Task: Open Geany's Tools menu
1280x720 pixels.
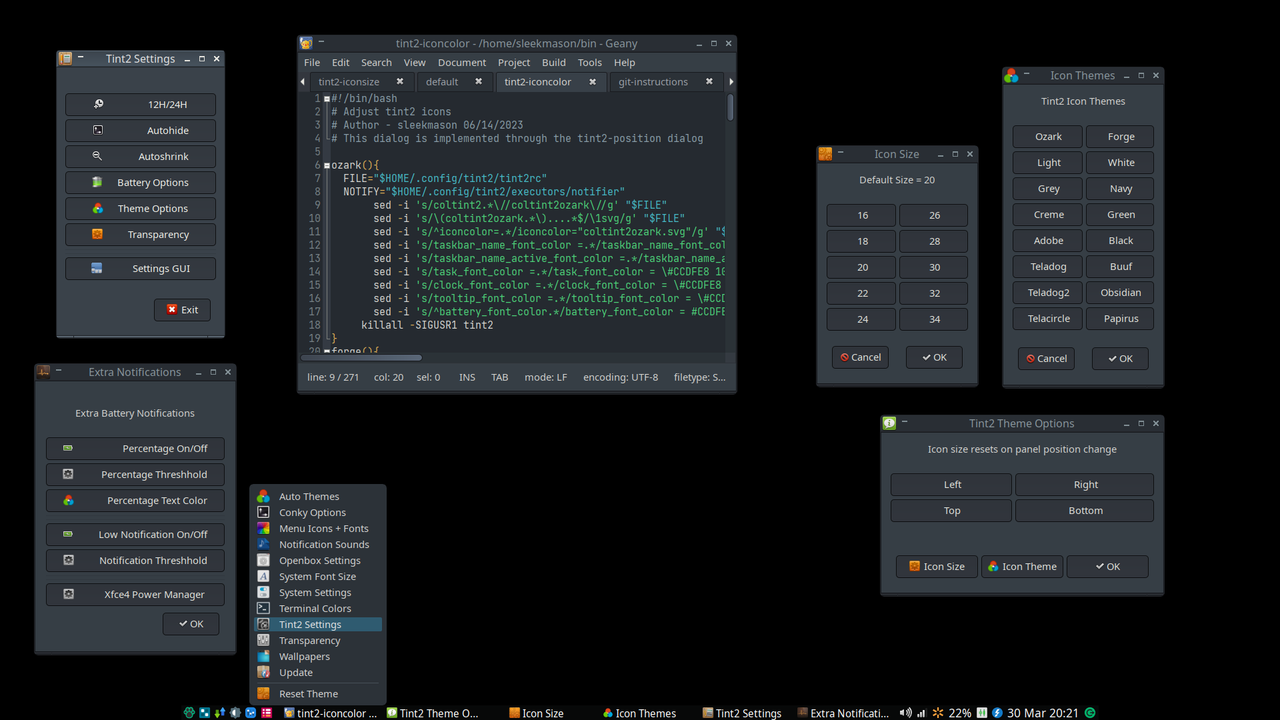Action: [x=590, y=62]
